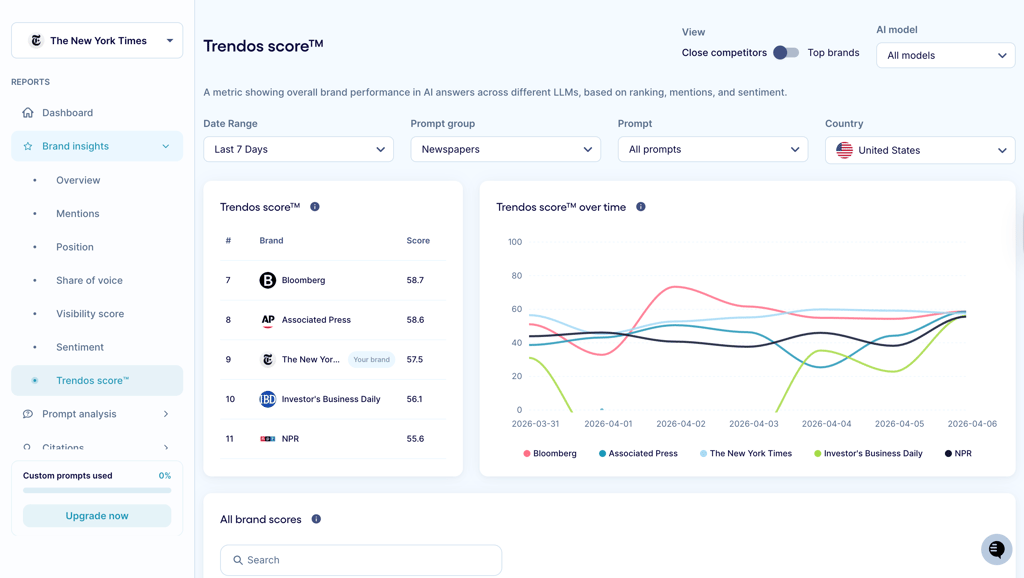Toggle view between Close competitors and Top brands
Viewport: 1024px width, 578px height.
coord(786,53)
